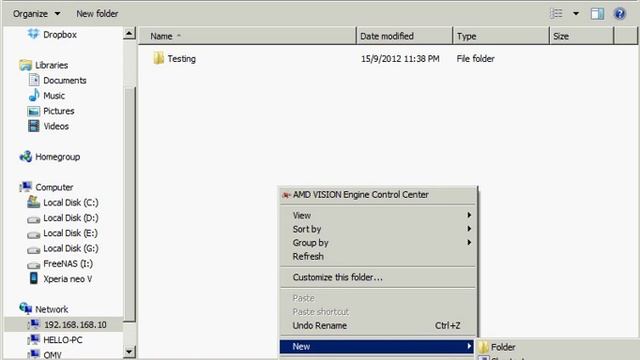The image size is (640, 360).
Task: Open the Documents library icon
Action: click(x=34, y=80)
